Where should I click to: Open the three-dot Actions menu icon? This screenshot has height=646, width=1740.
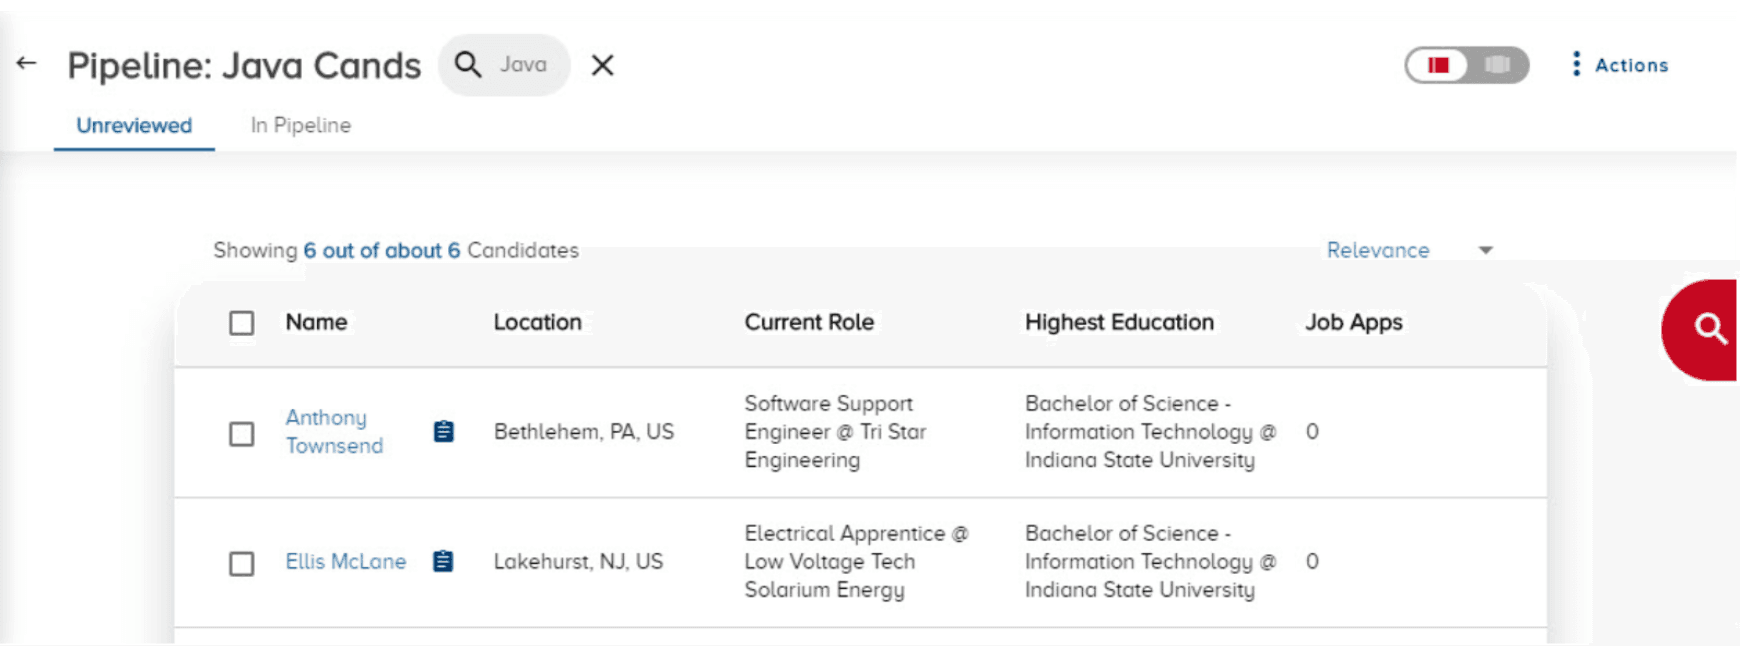1576,65
